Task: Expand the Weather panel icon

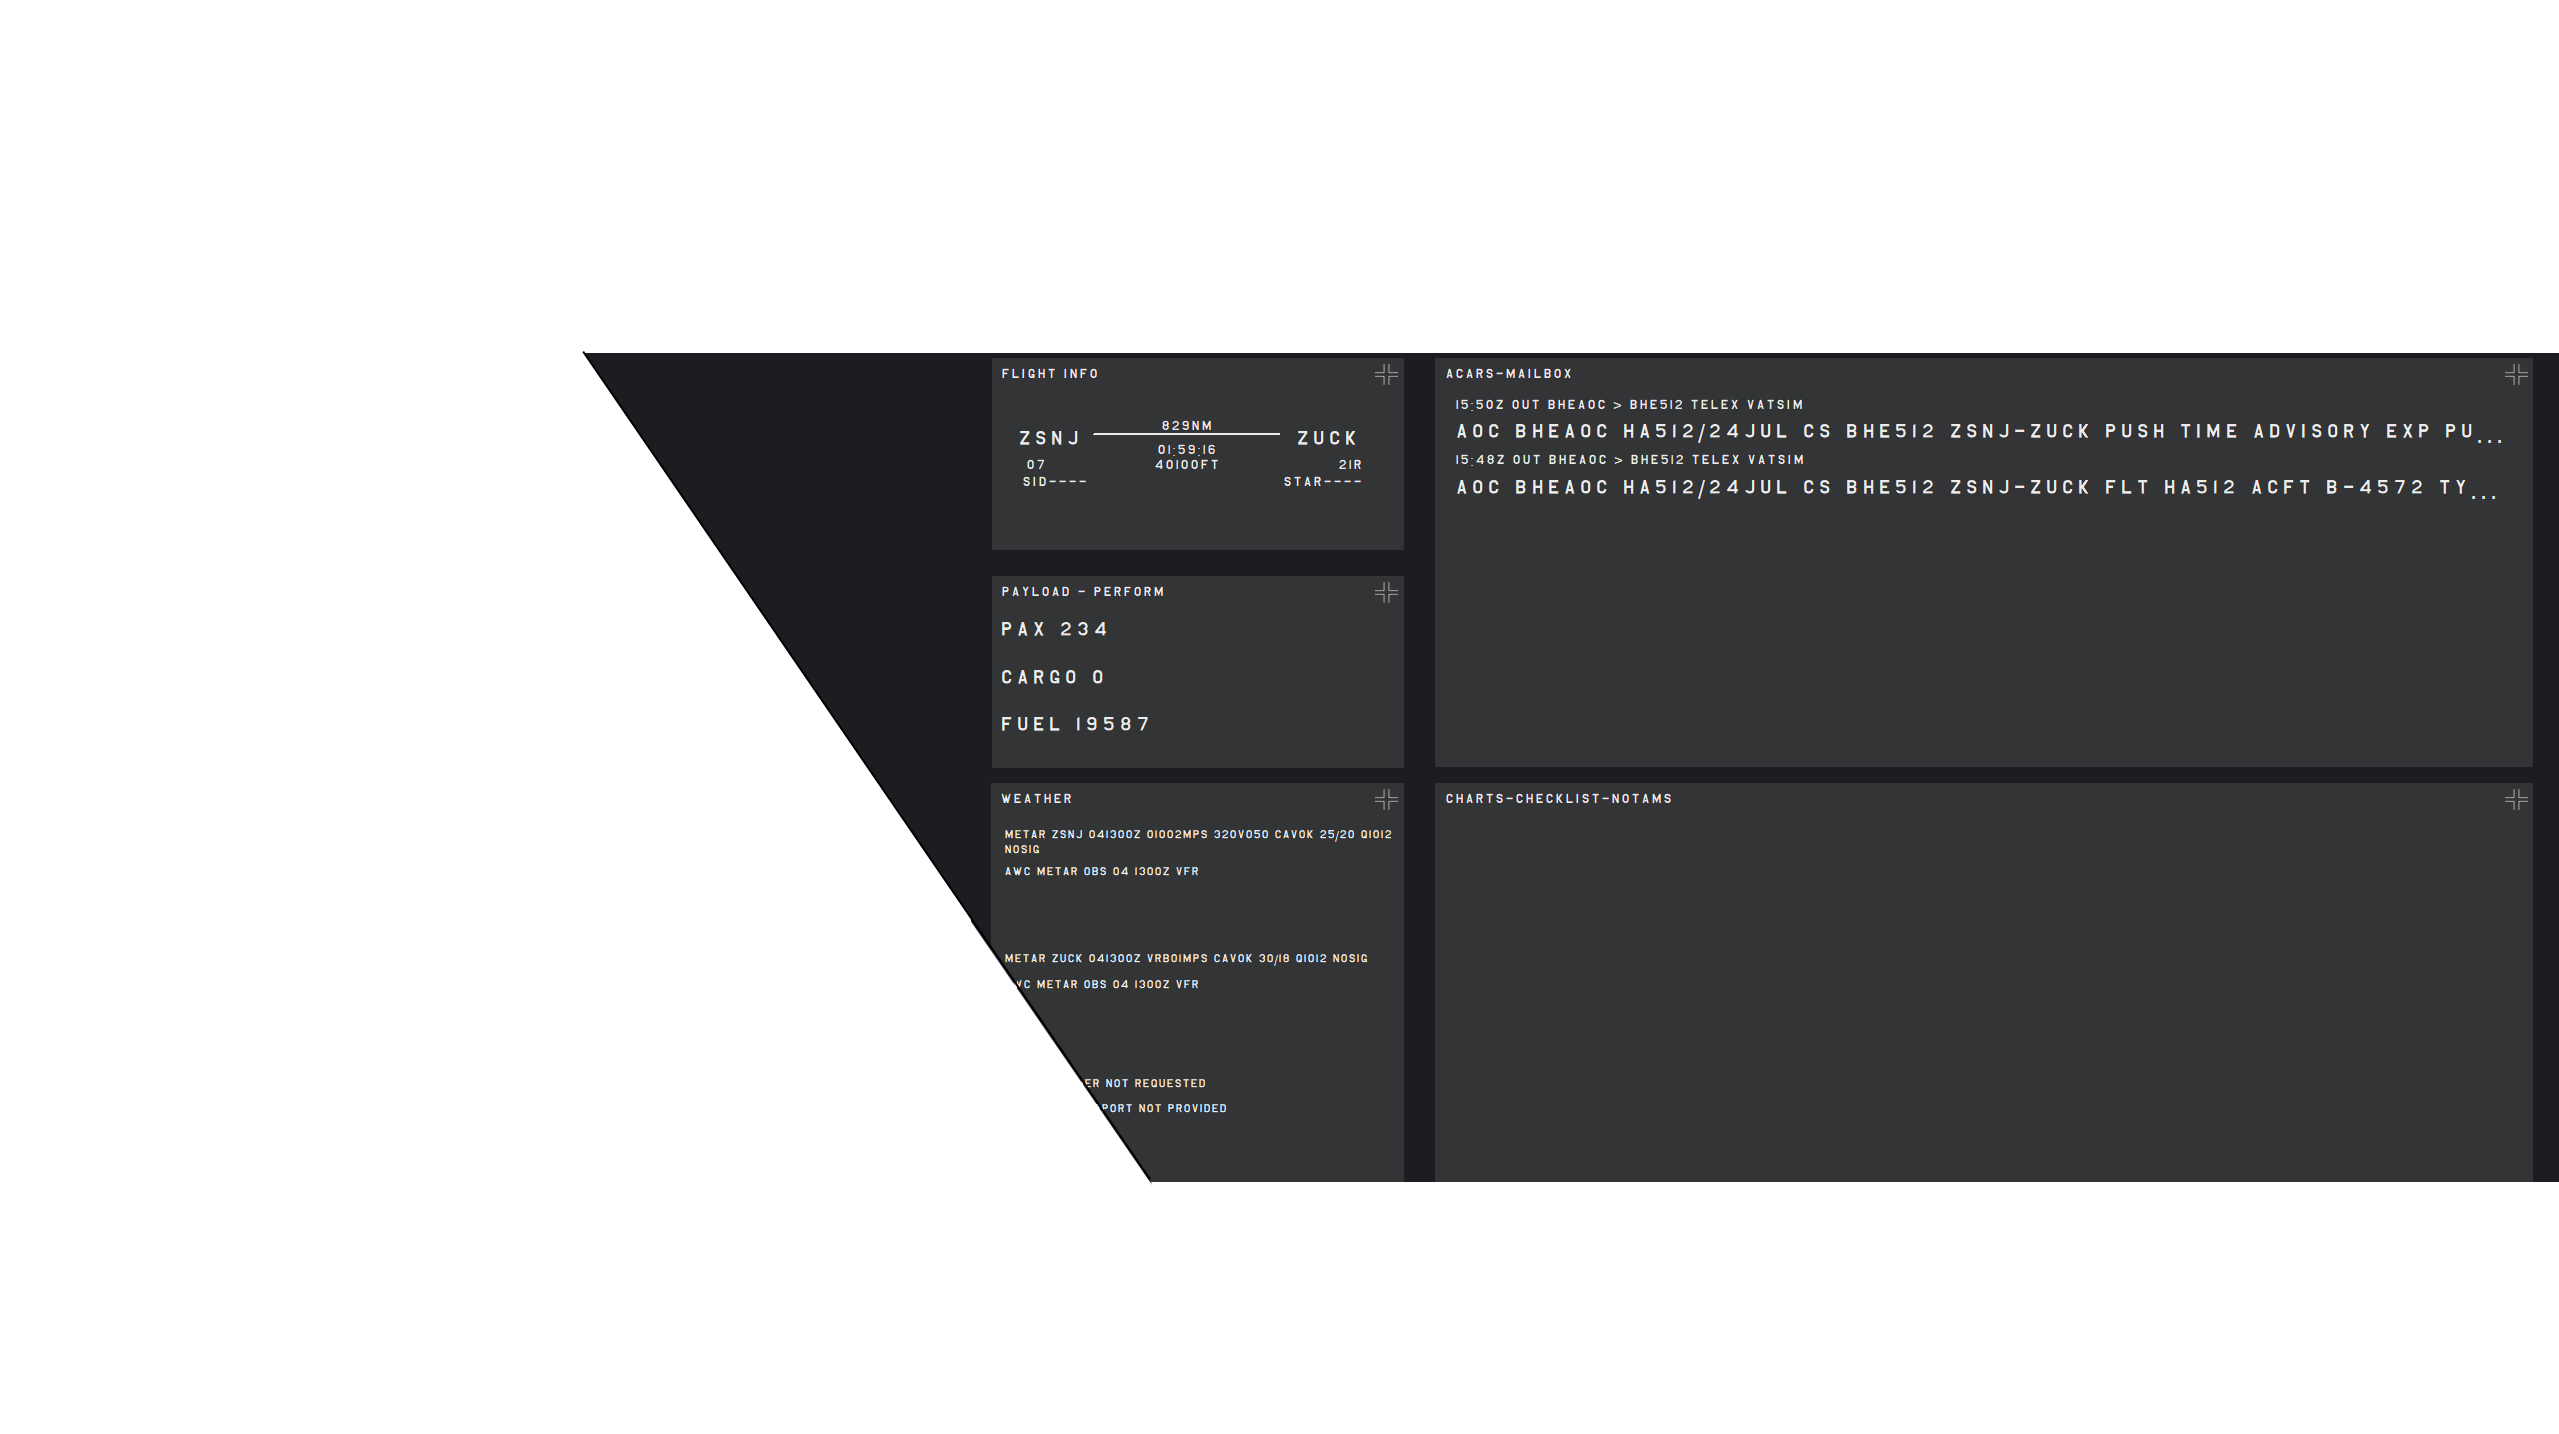Action: tap(1385, 799)
